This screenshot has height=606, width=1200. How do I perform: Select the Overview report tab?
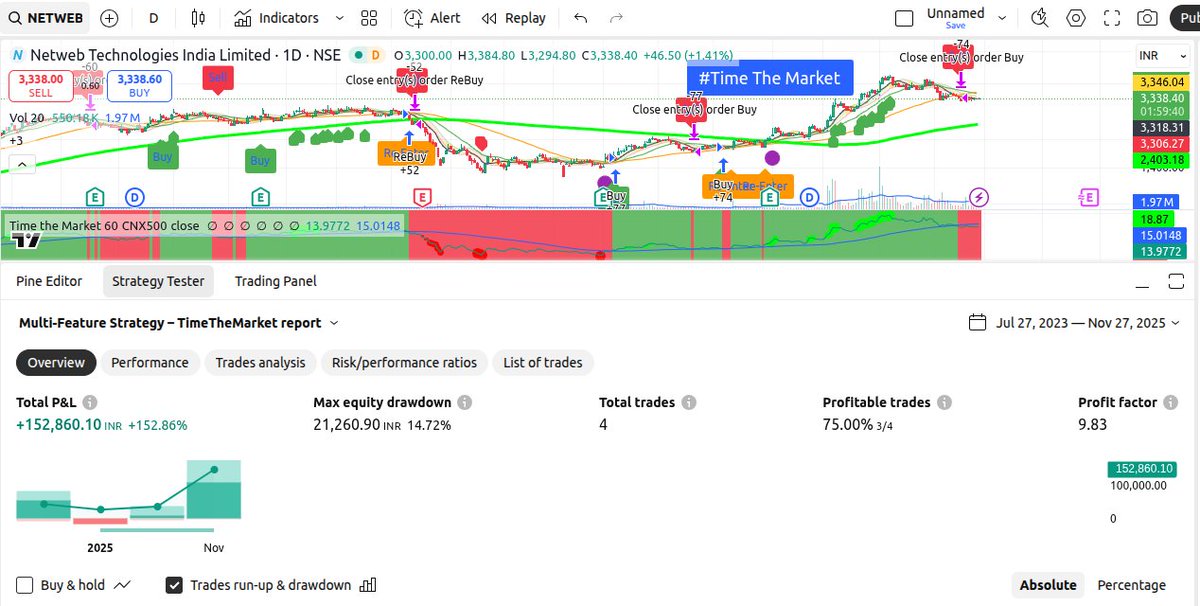click(56, 363)
